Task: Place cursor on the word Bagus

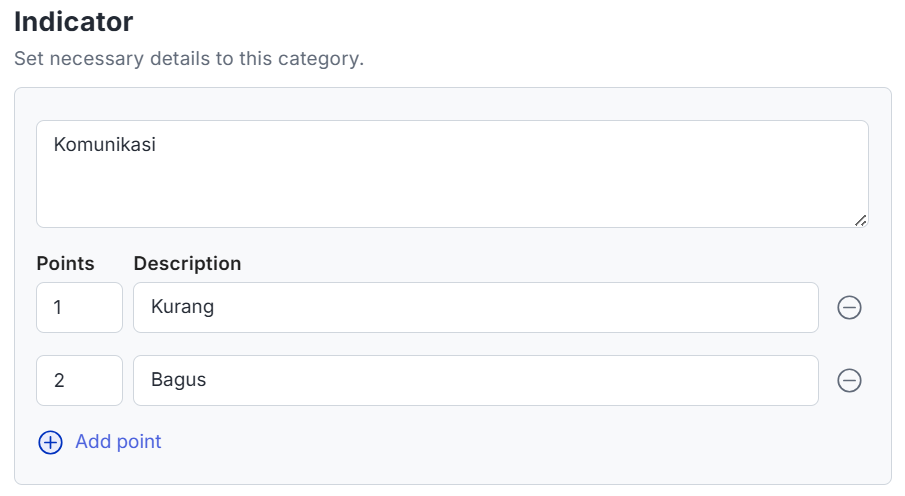Action: click(178, 381)
